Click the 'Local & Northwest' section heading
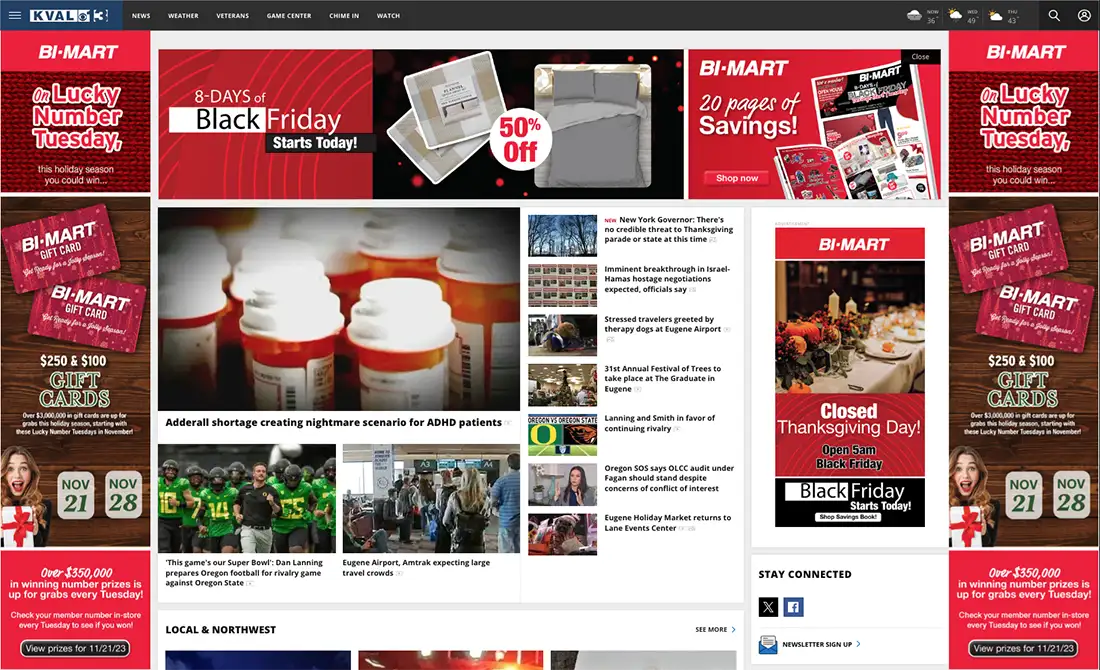 (x=220, y=629)
